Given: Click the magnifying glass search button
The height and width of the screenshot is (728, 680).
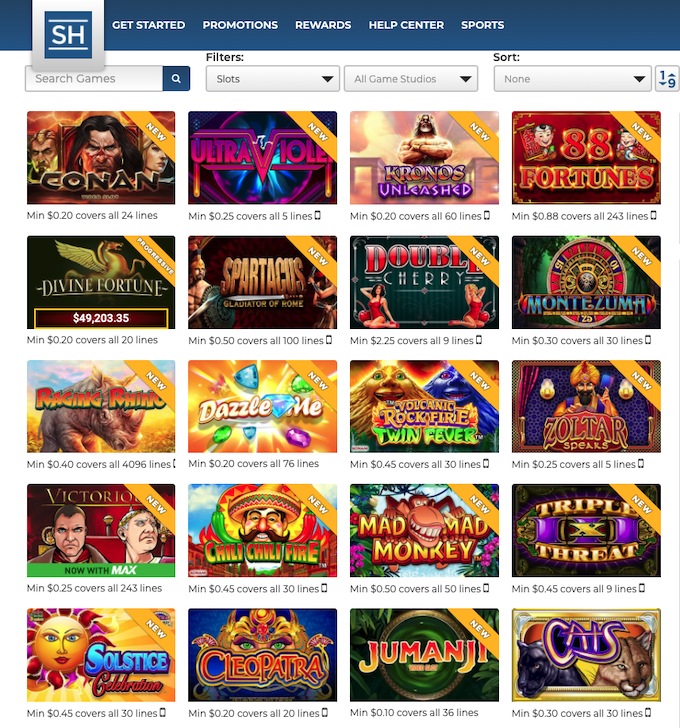Looking at the screenshot, I should click(x=176, y=78).
